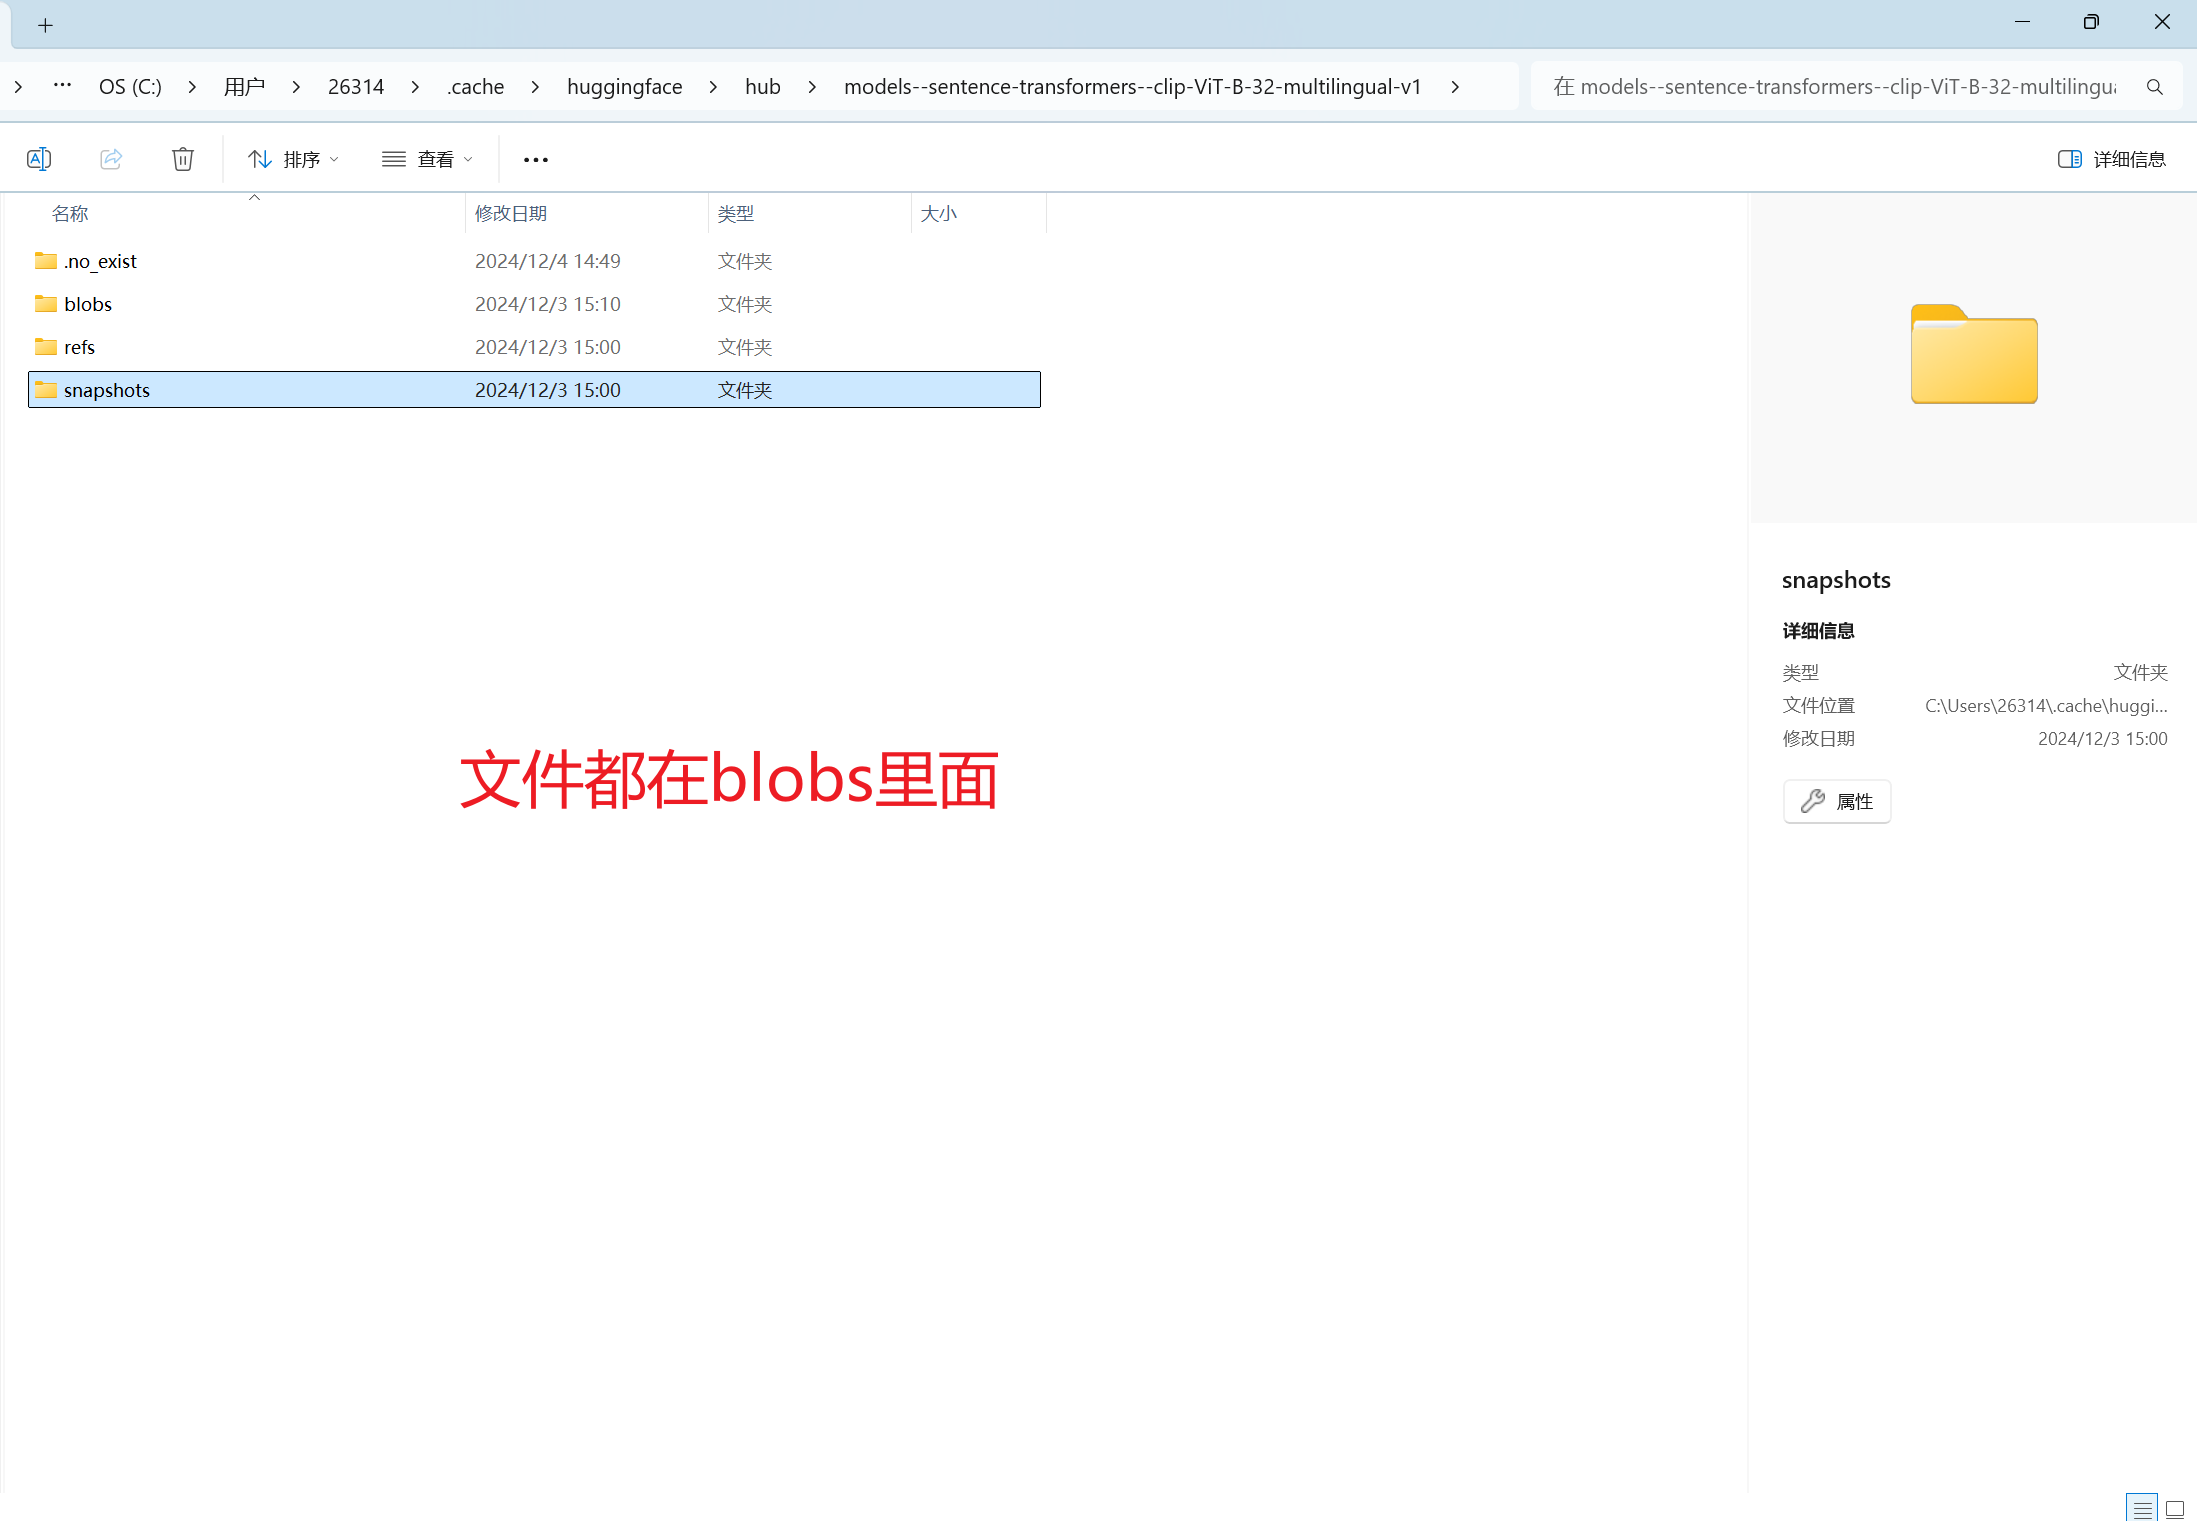Expand the breadcrumb chevron after hub

pos(811,87)
